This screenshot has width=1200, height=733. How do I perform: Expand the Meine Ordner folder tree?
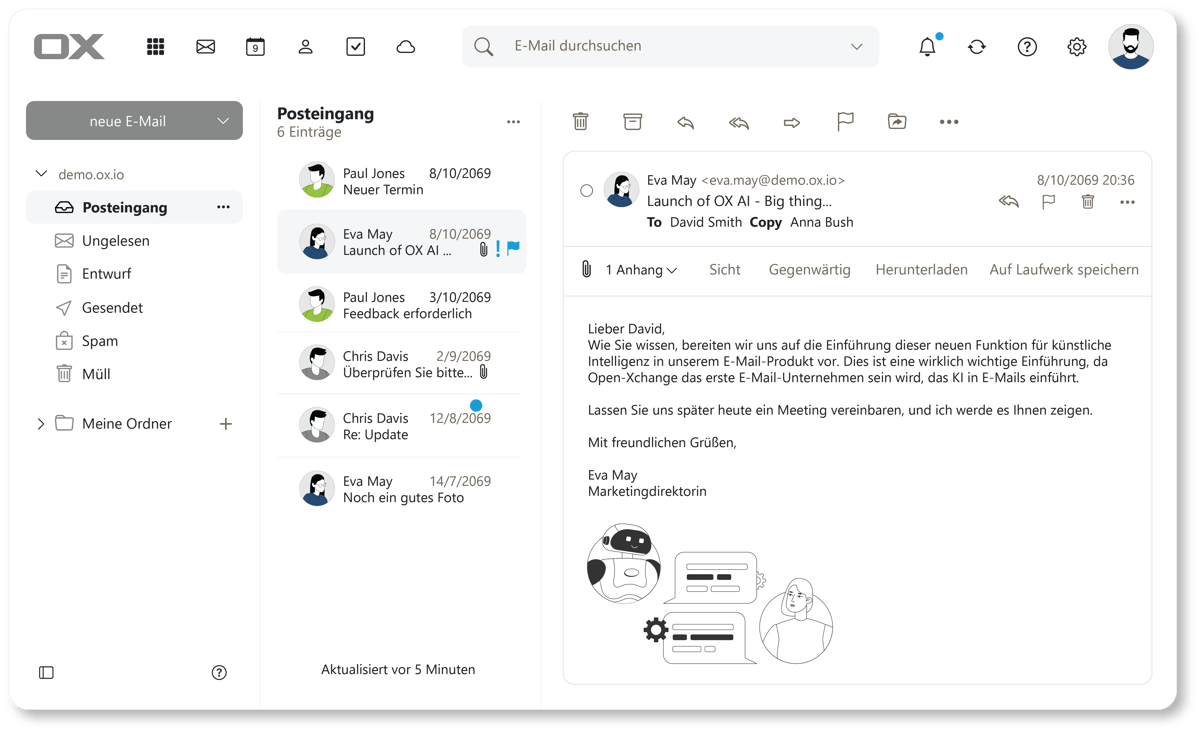click(x=41, y=424)
